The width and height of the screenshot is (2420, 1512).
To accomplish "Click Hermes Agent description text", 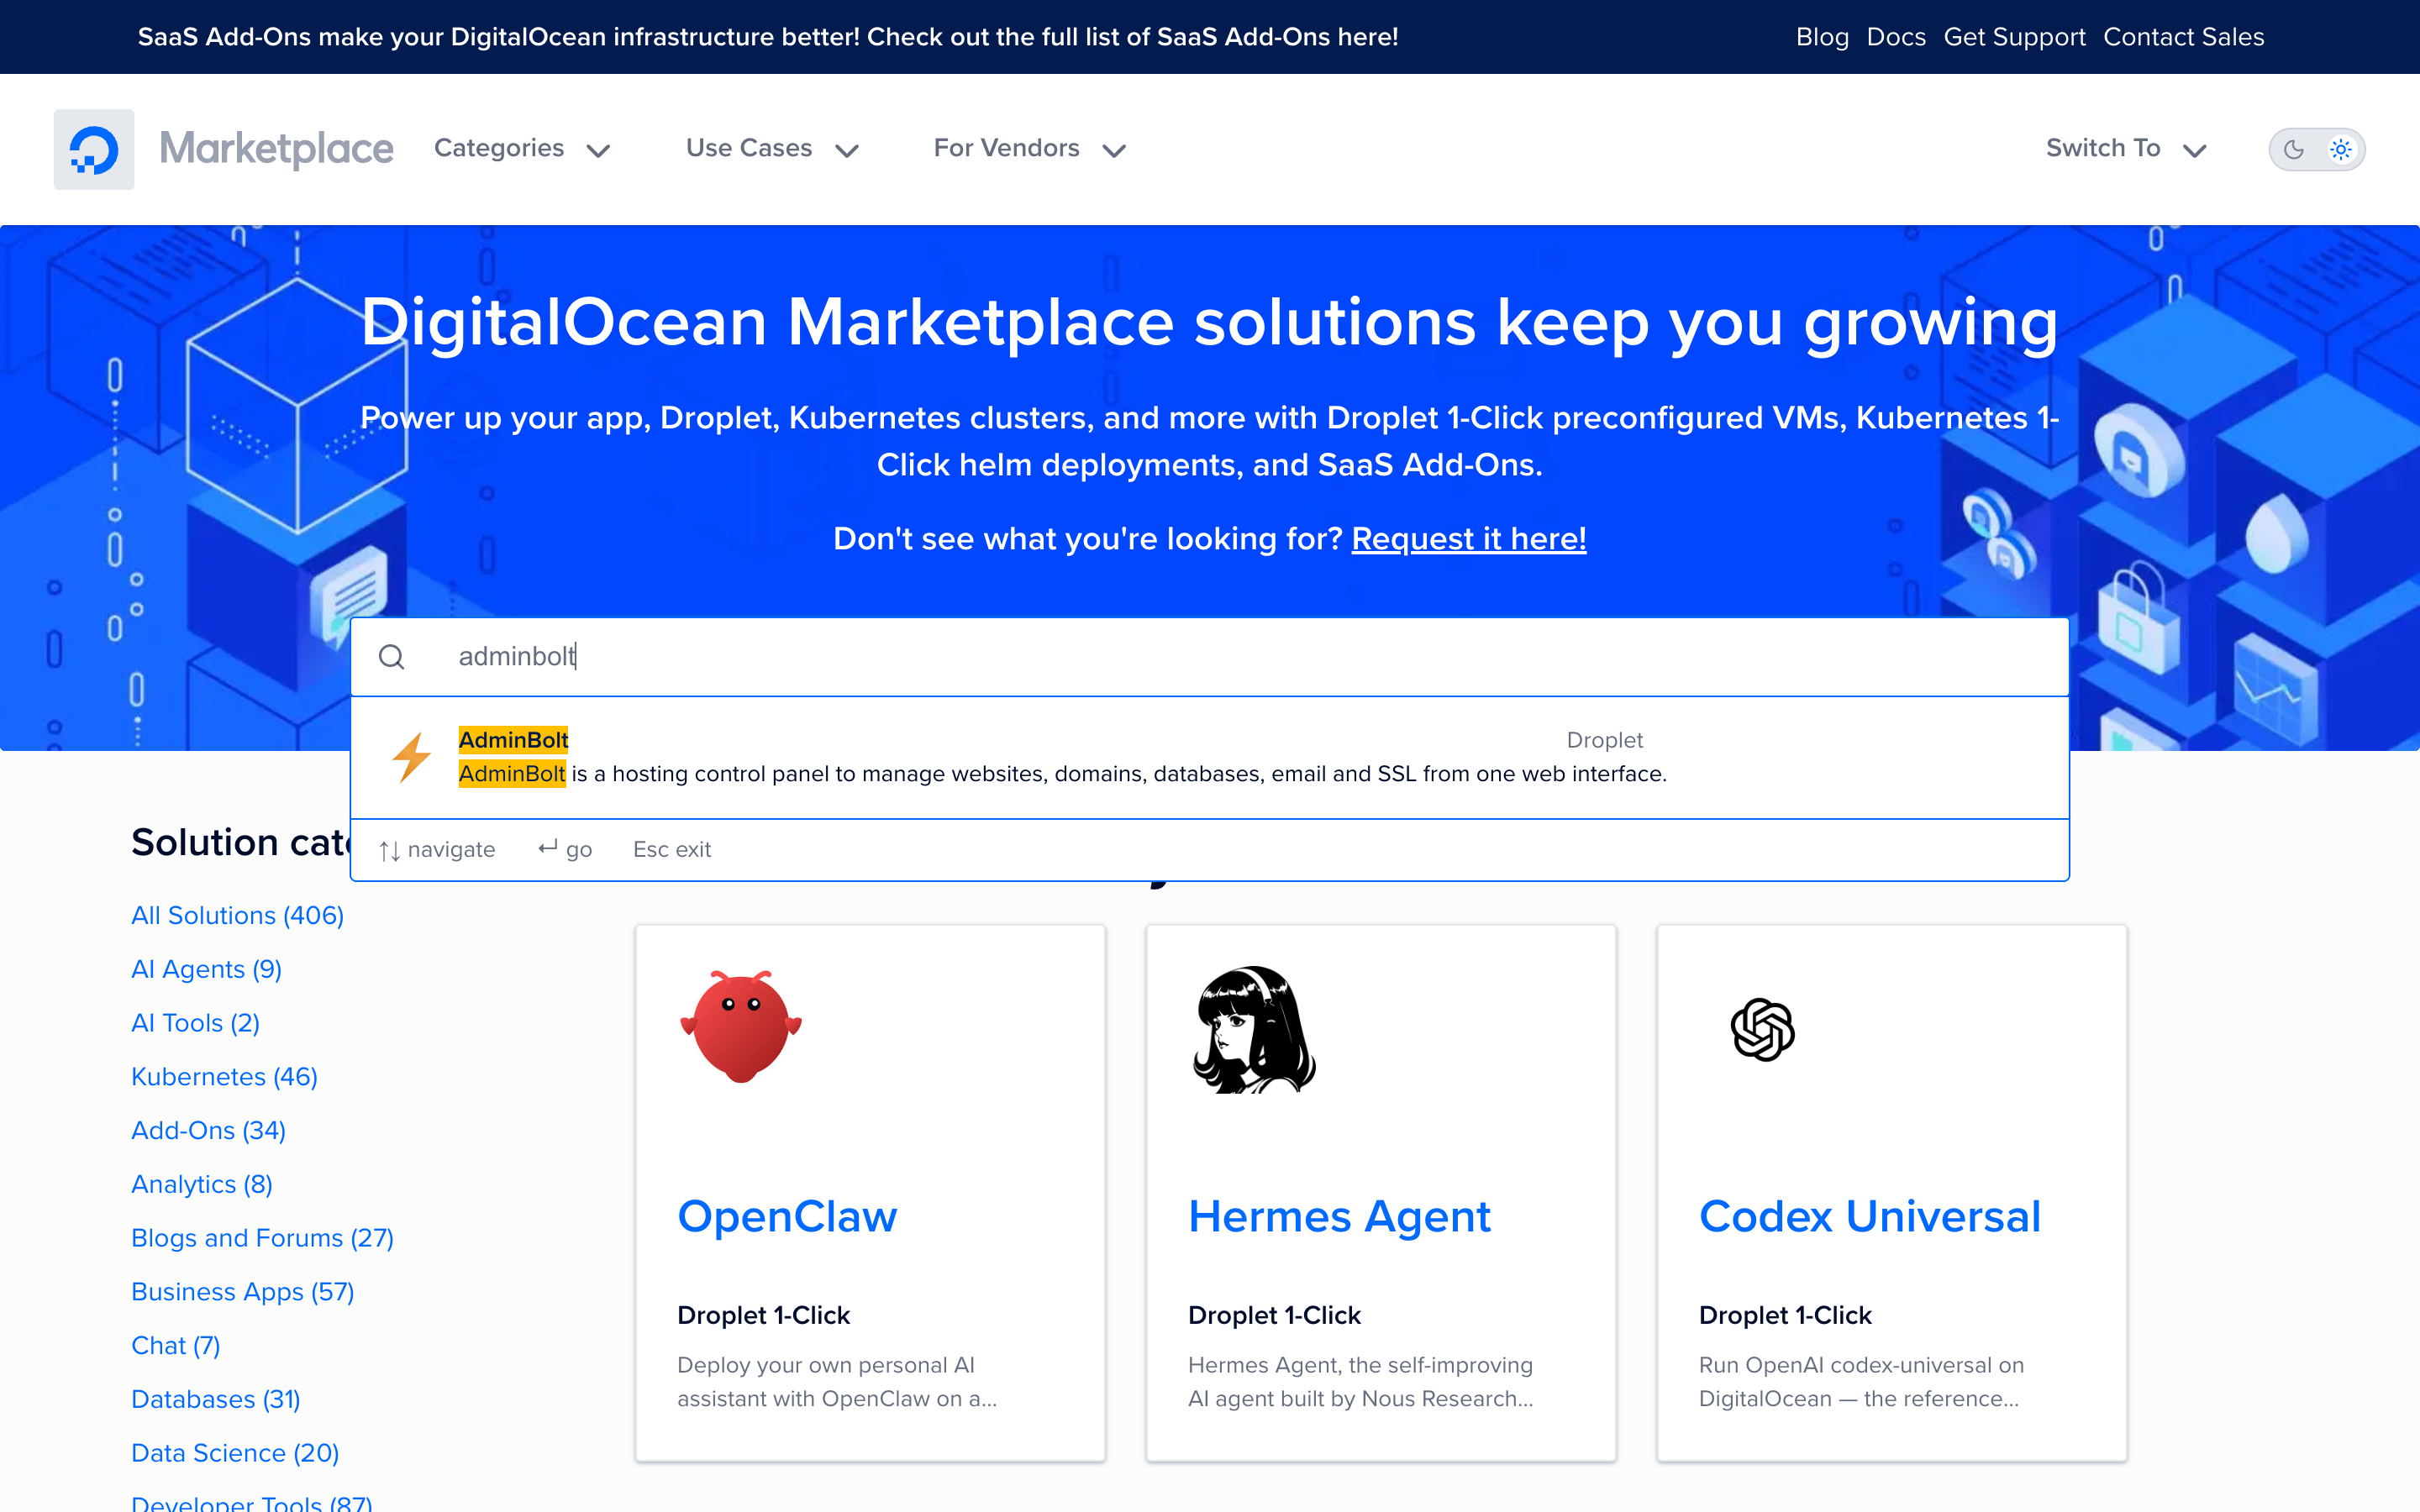I will 1360,1382.
